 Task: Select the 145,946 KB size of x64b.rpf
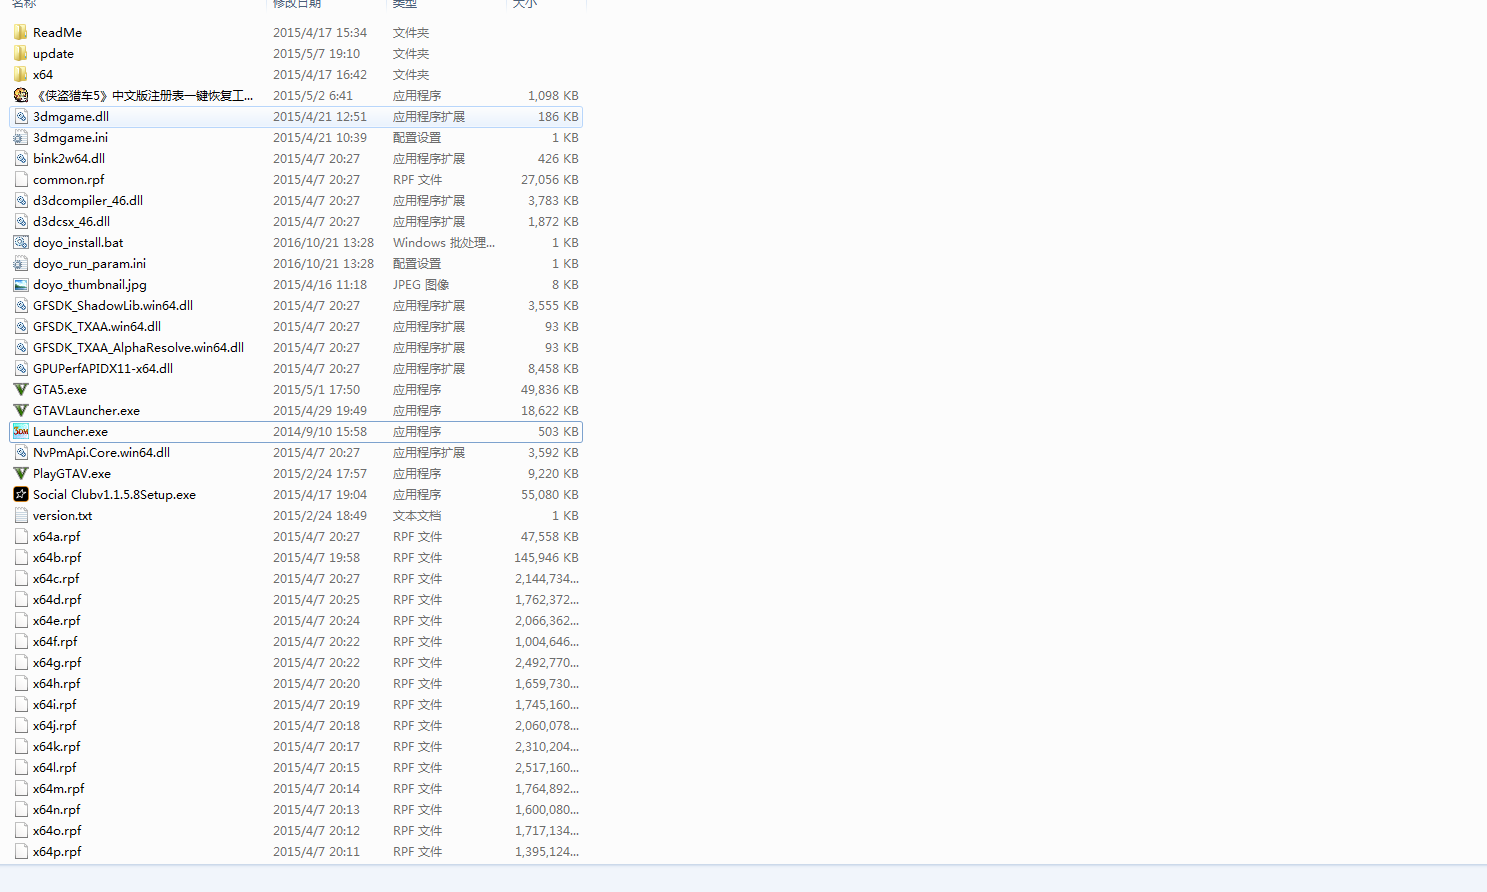coord(546,557)
